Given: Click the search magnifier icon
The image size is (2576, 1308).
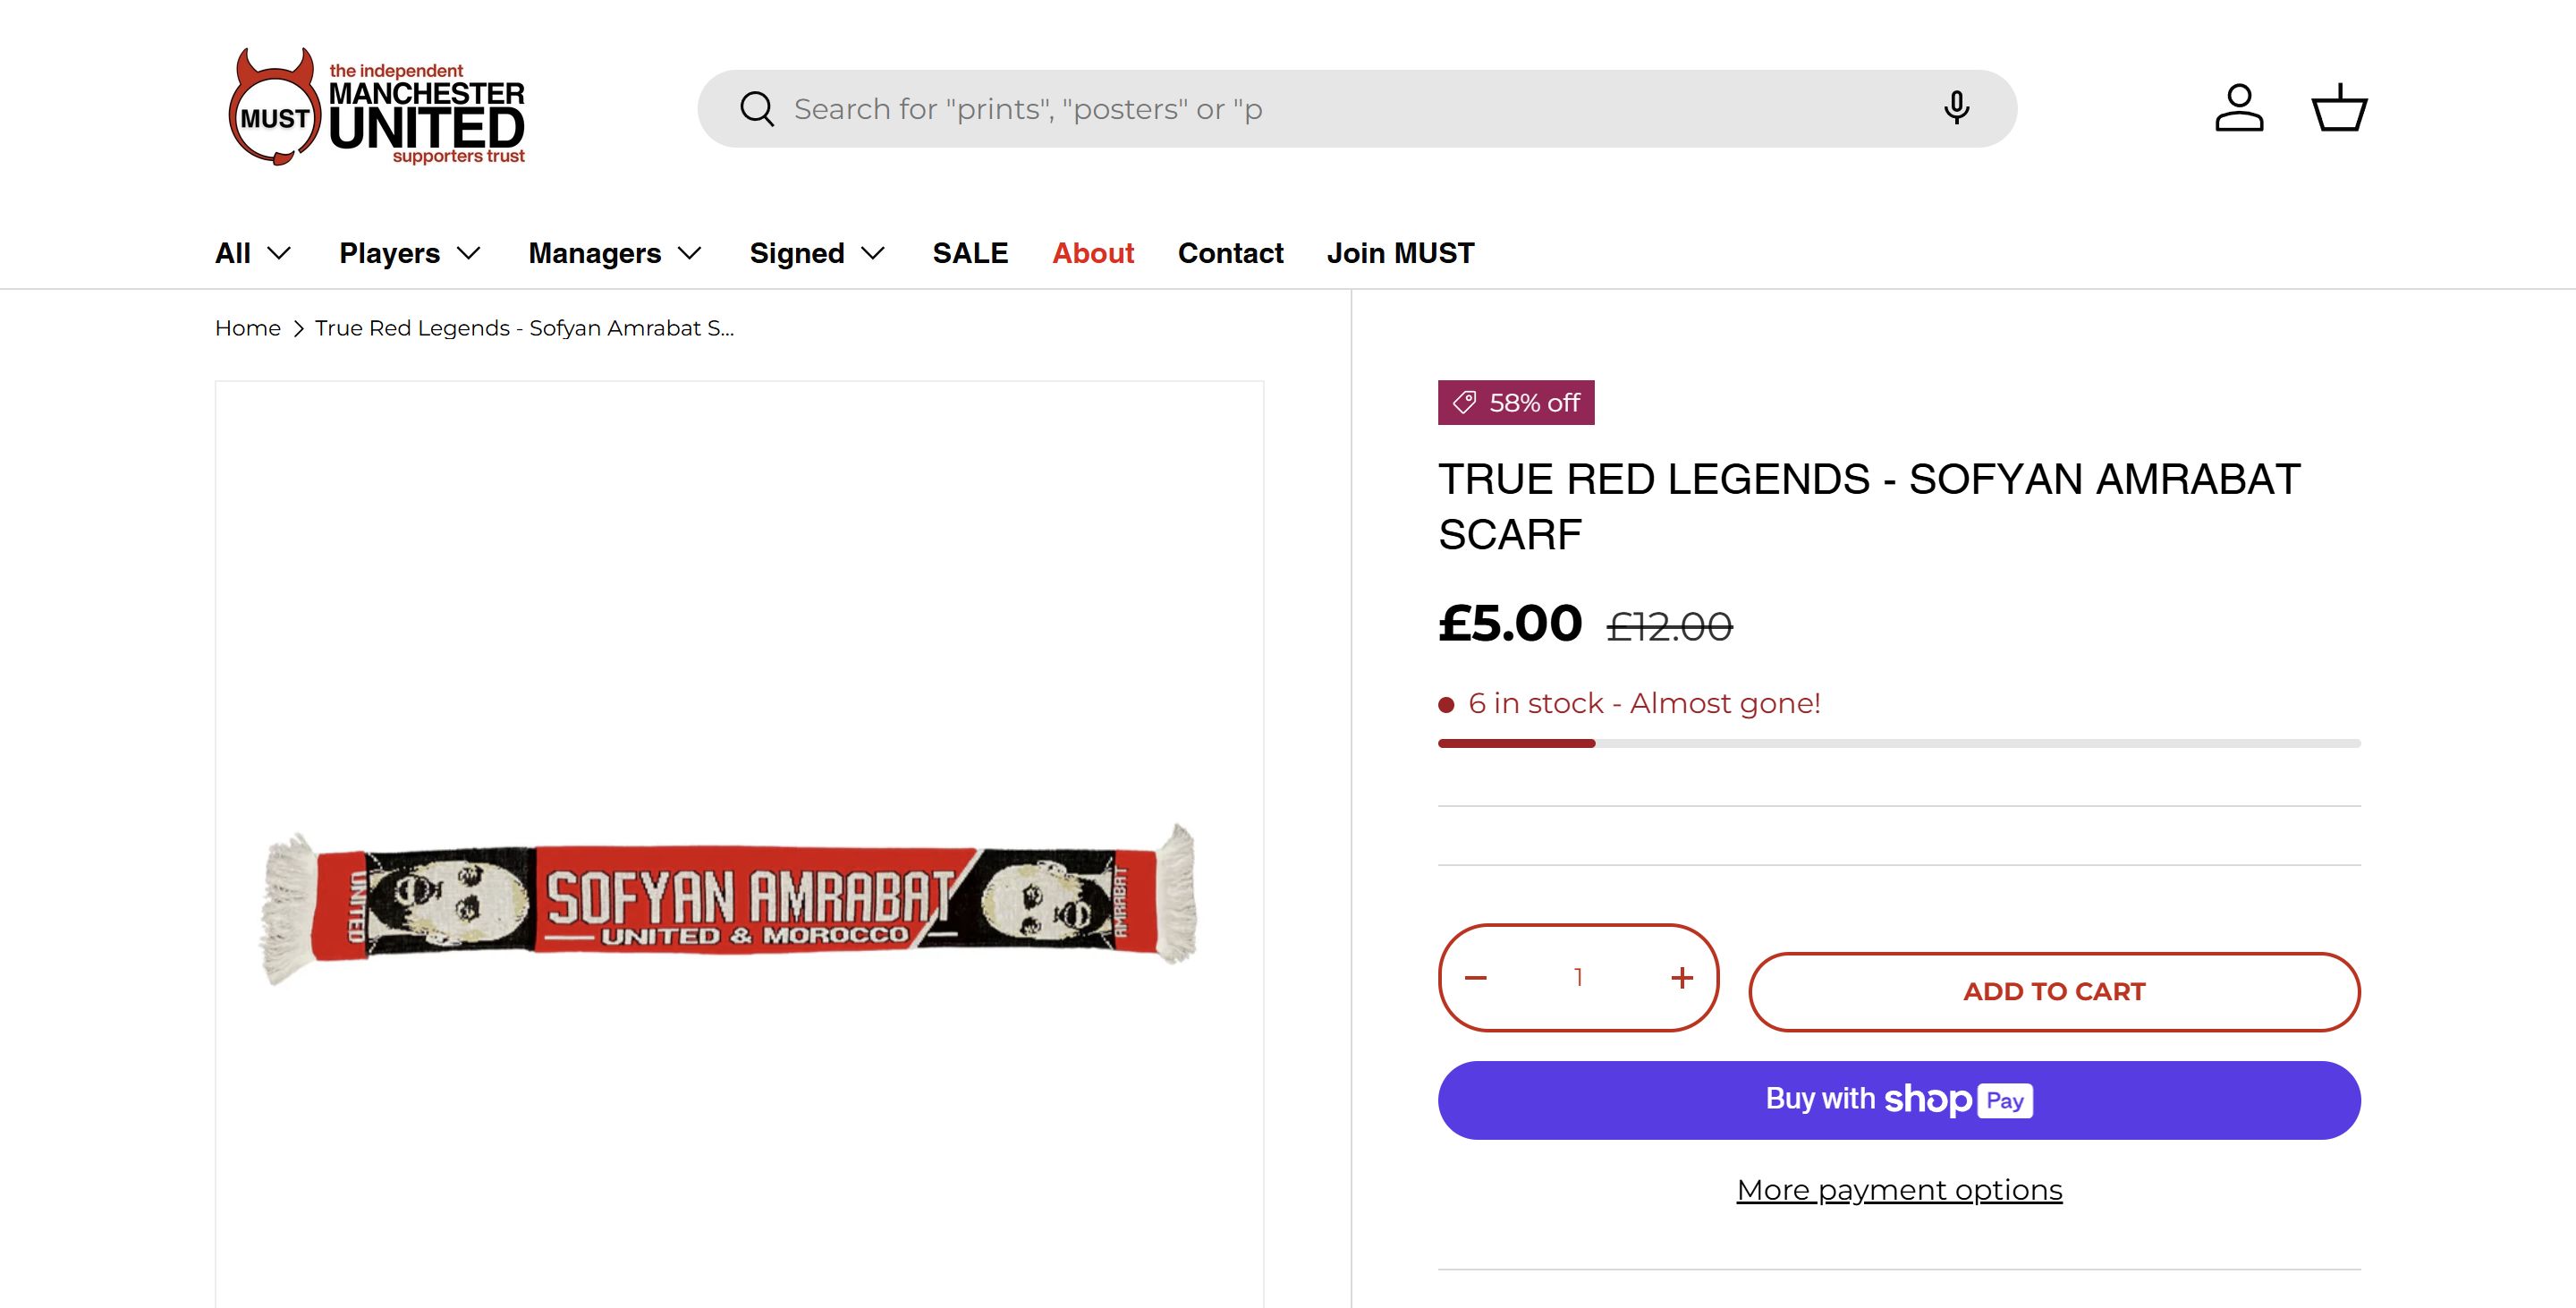Looking at the screenshot, I should (757, 109).
